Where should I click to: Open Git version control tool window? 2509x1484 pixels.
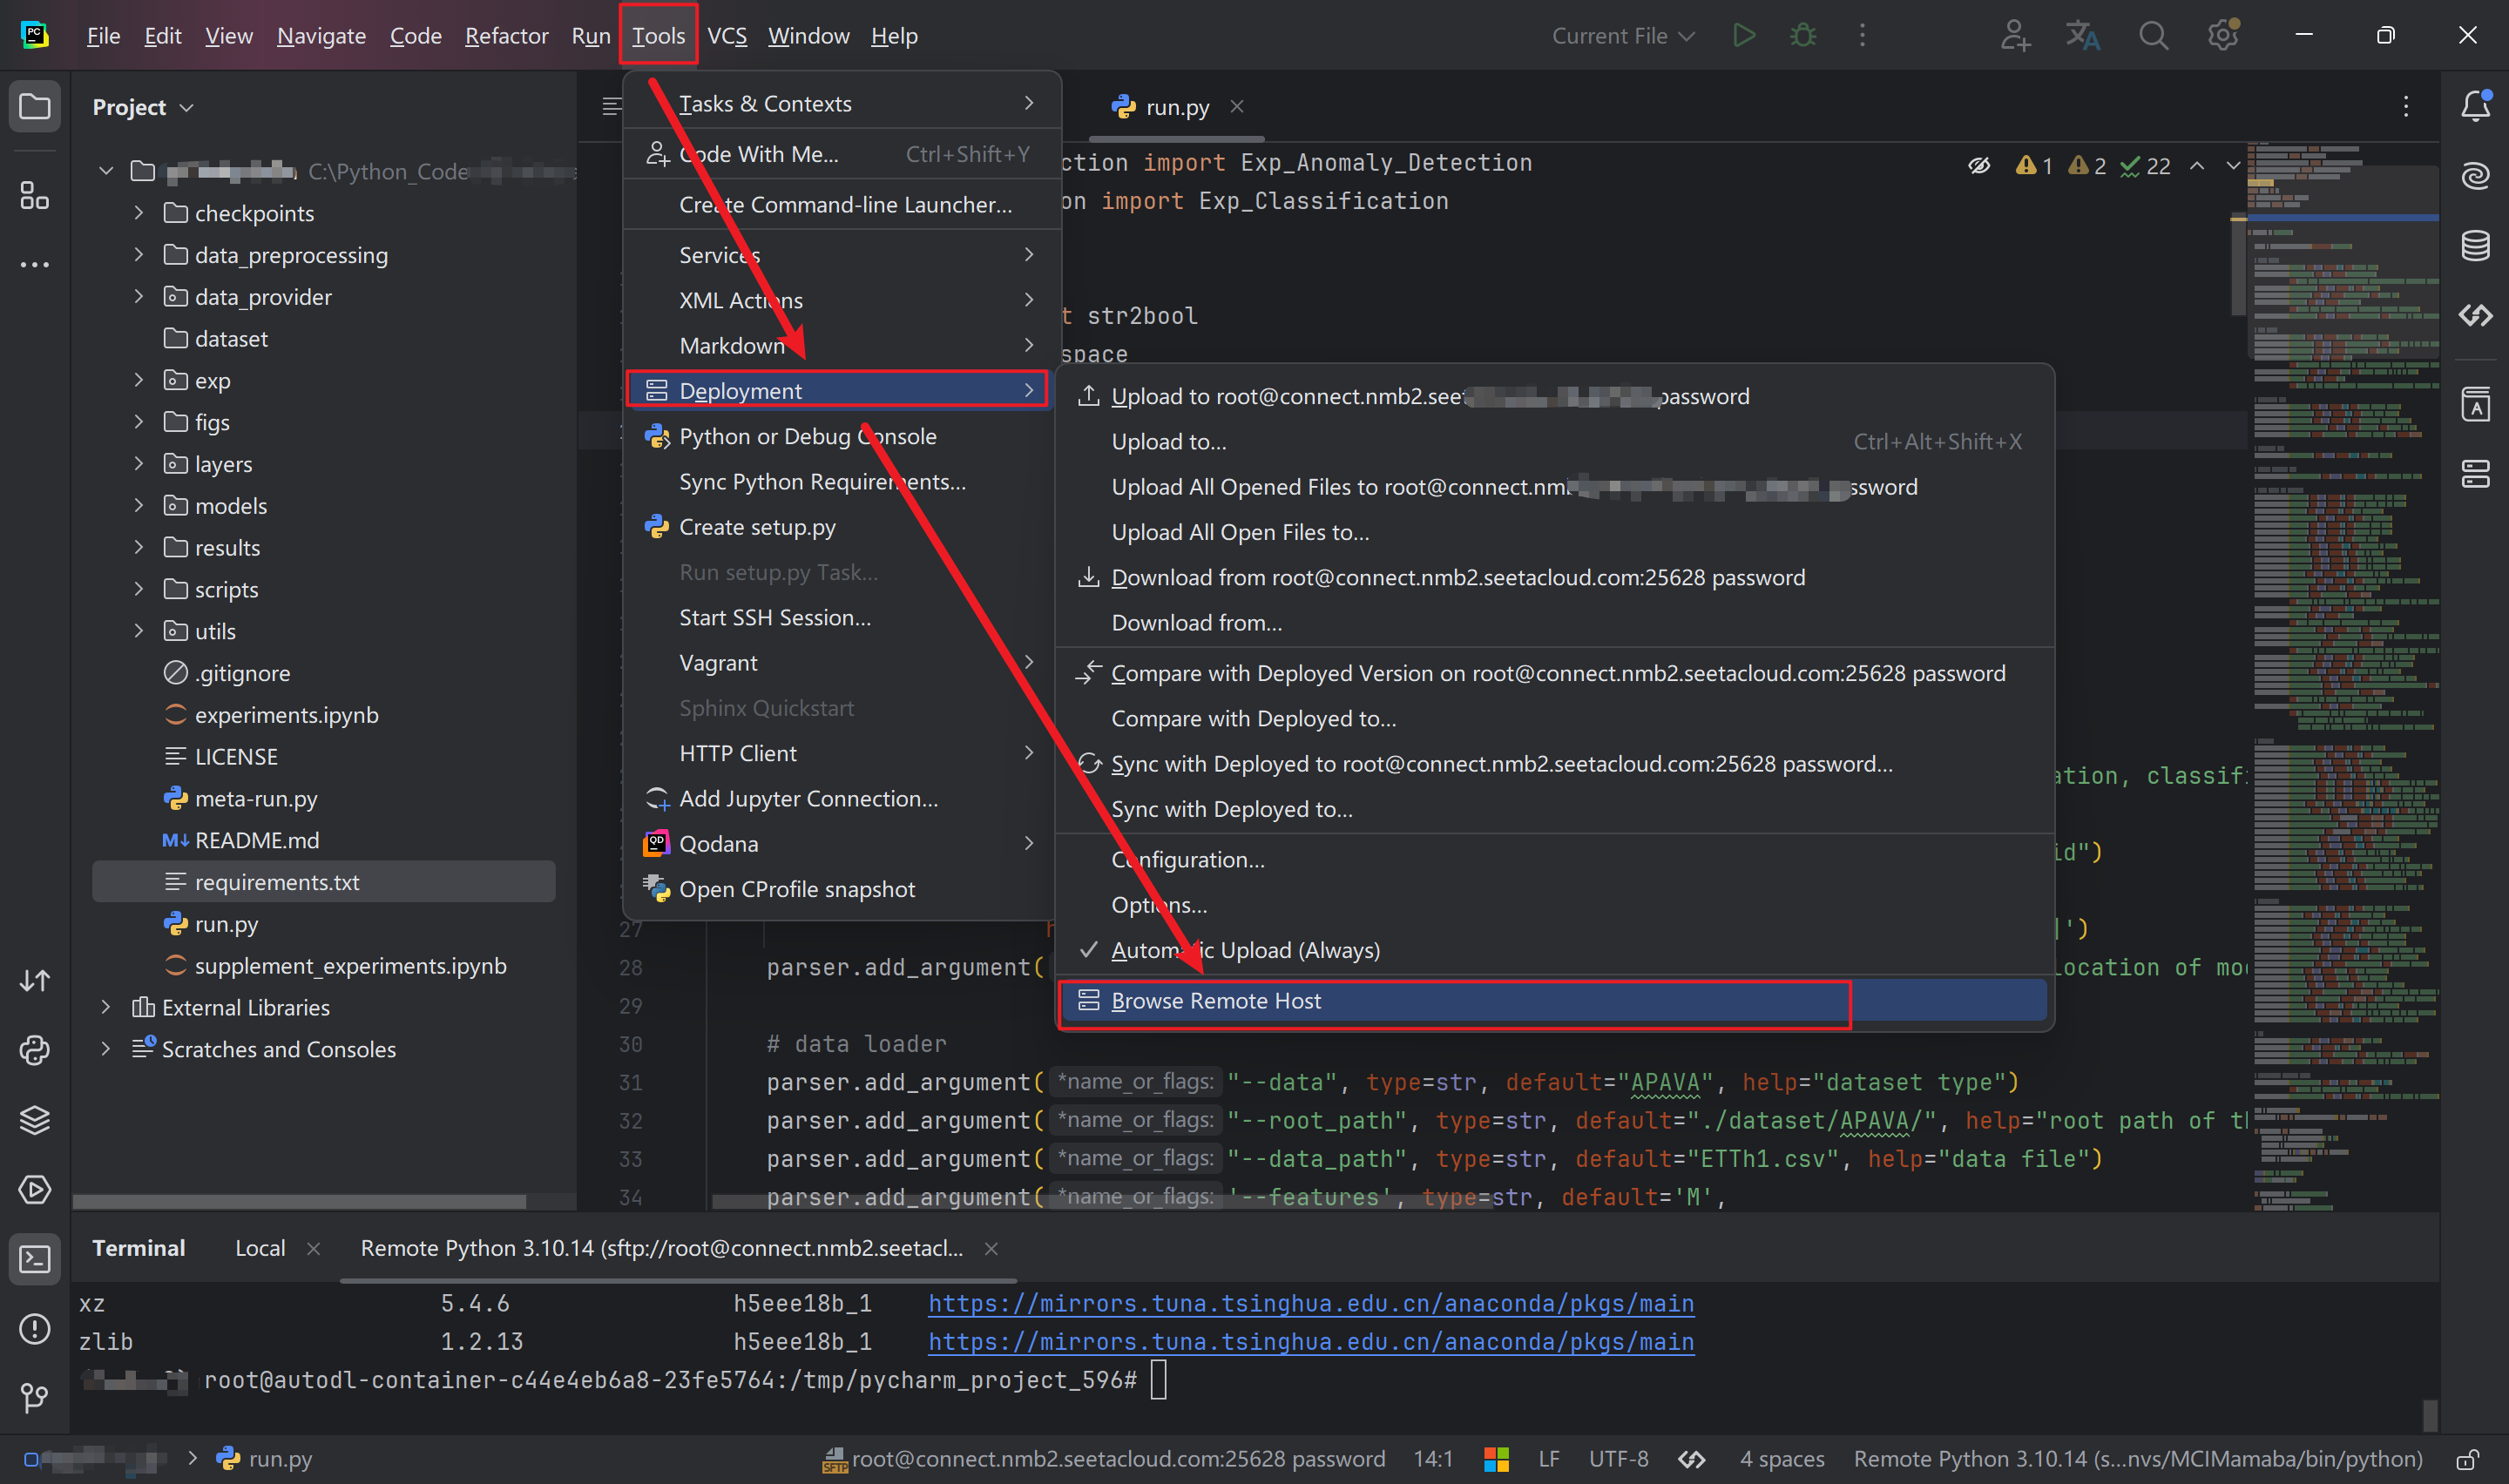[35, 1398]
